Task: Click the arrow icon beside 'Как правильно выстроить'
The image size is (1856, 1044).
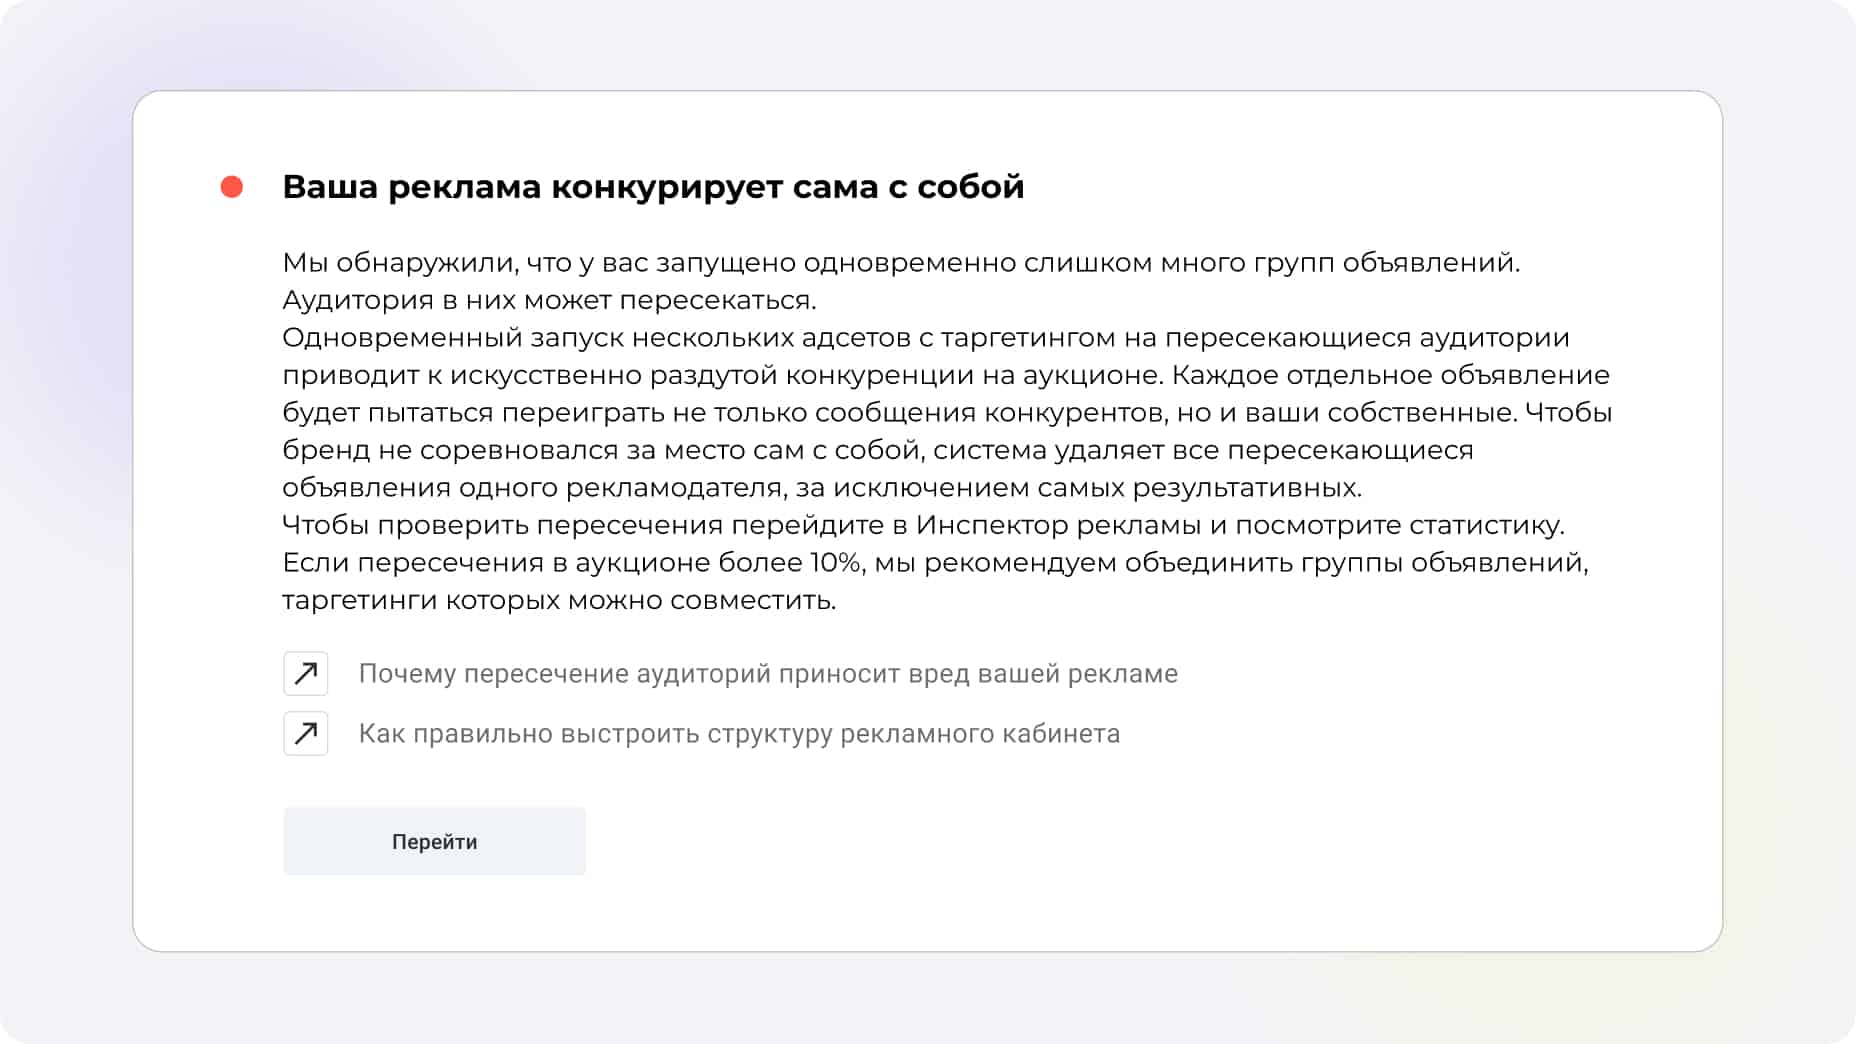Action: click(x=306, y=733)
